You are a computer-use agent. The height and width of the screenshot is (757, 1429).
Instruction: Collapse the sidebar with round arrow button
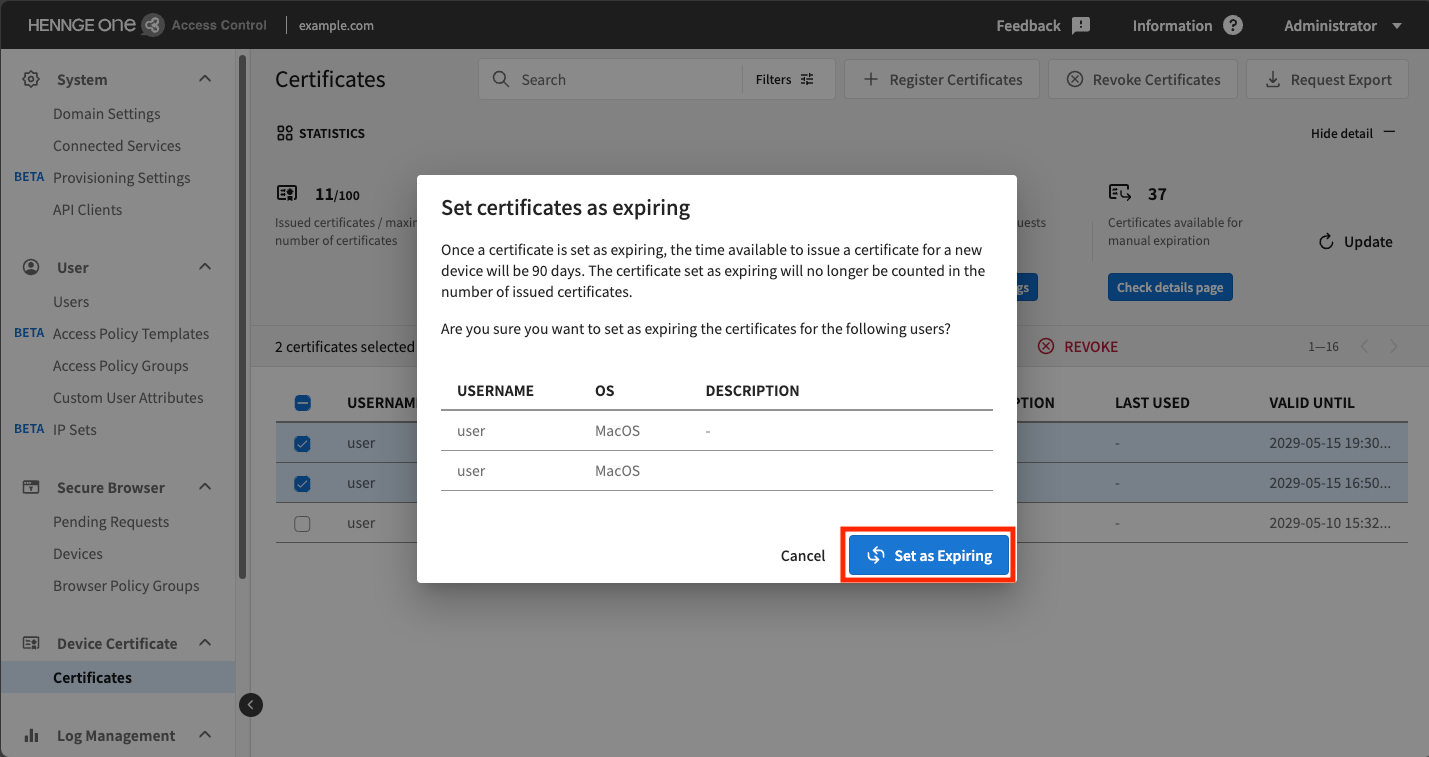point(251,705)
